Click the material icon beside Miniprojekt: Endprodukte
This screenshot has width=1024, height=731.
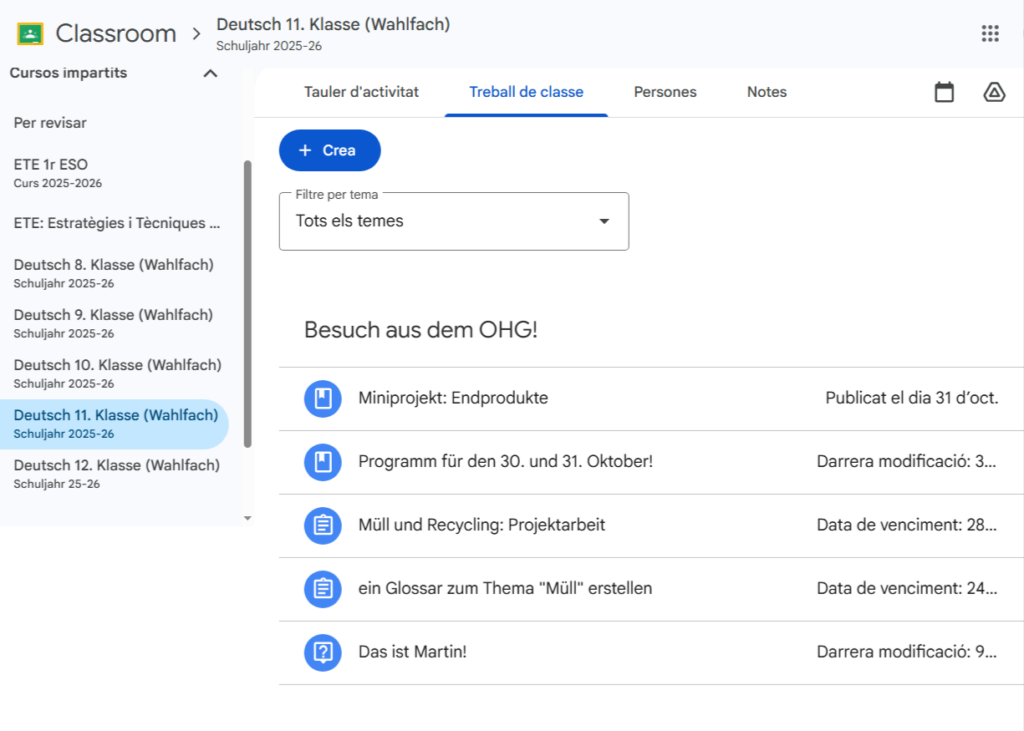(322, 399)
